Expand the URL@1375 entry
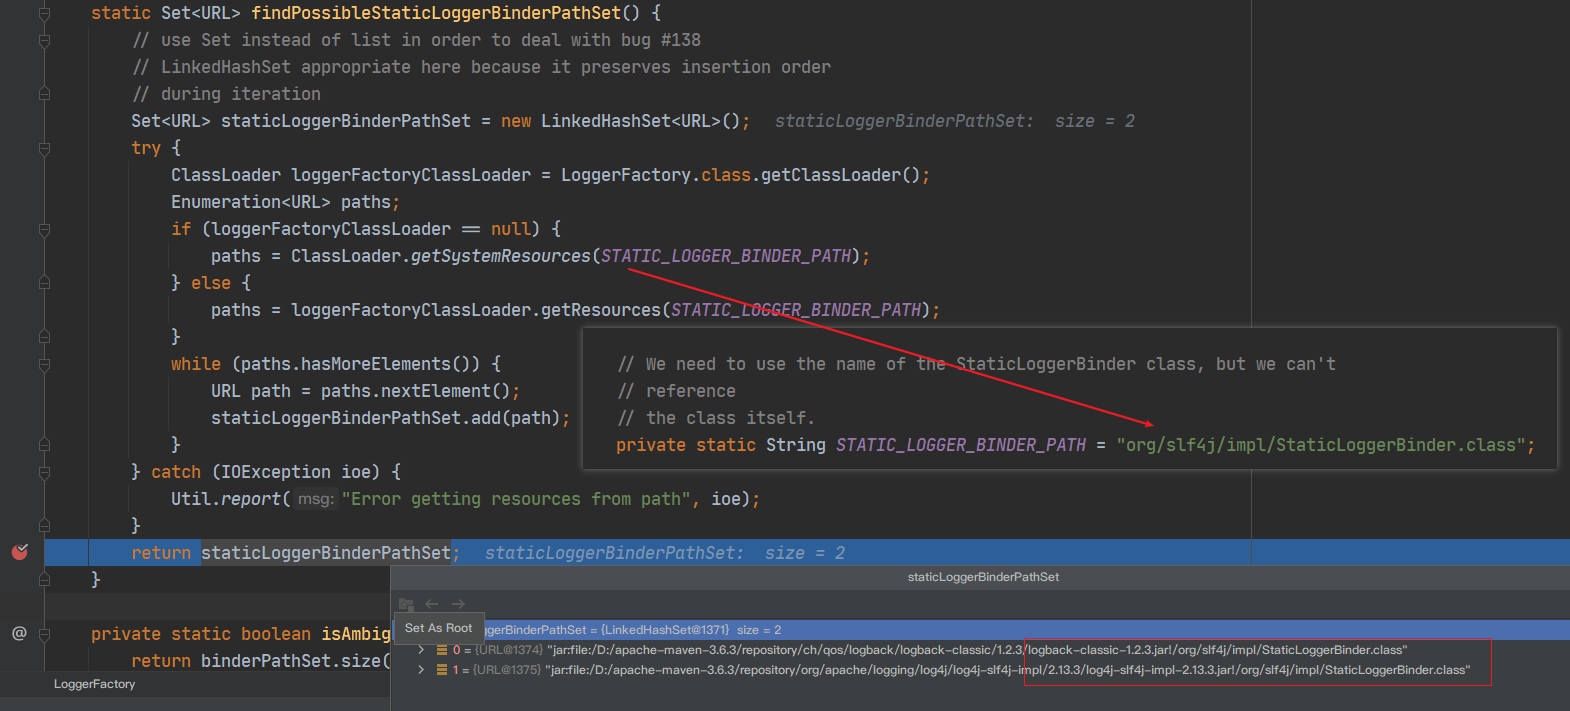The width and height of the screenshot is (1570, 711). pyautogui.click(x=421, y=670)
